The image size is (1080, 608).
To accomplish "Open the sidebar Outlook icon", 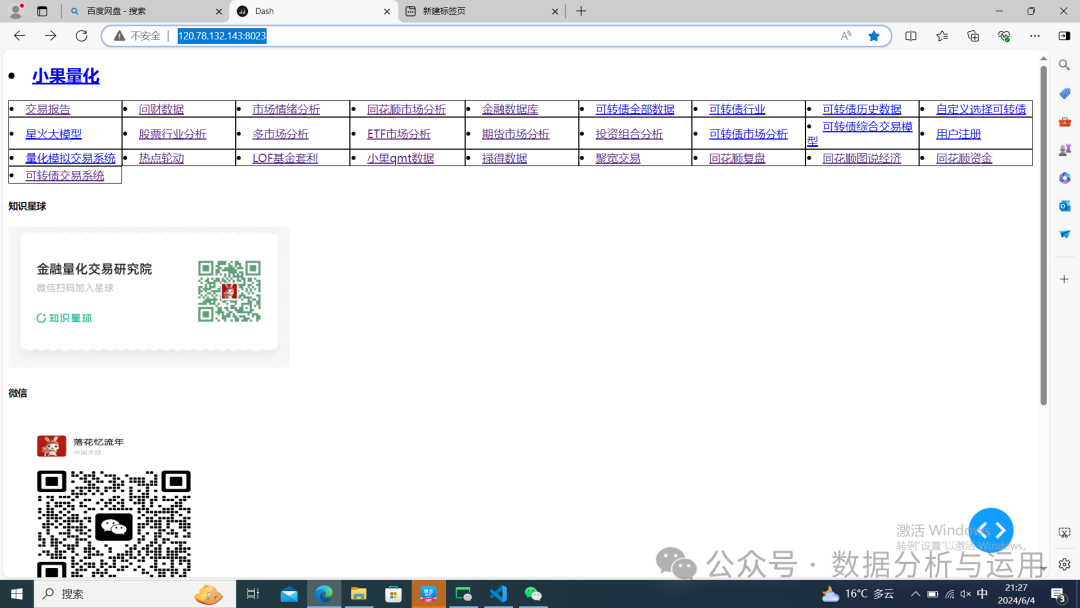I will click(1064, 206).
